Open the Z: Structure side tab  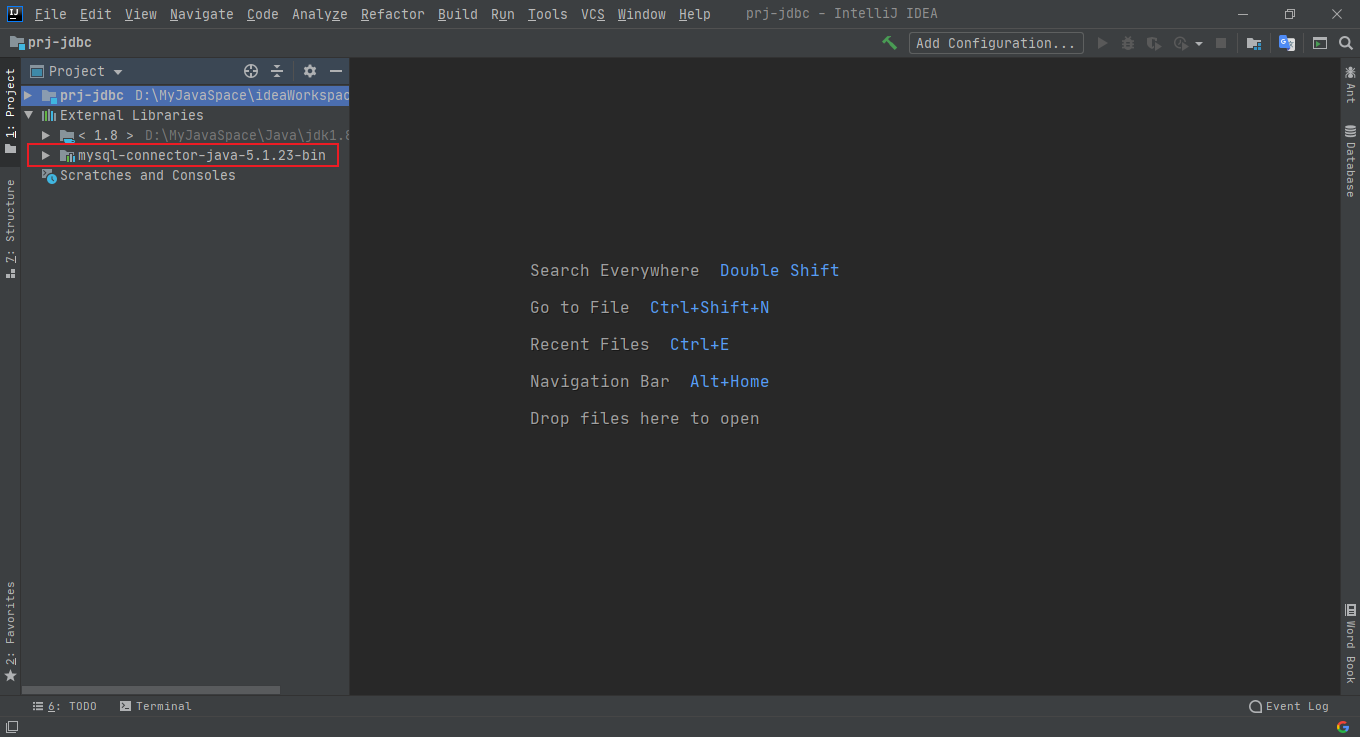(x=10, y=228)
